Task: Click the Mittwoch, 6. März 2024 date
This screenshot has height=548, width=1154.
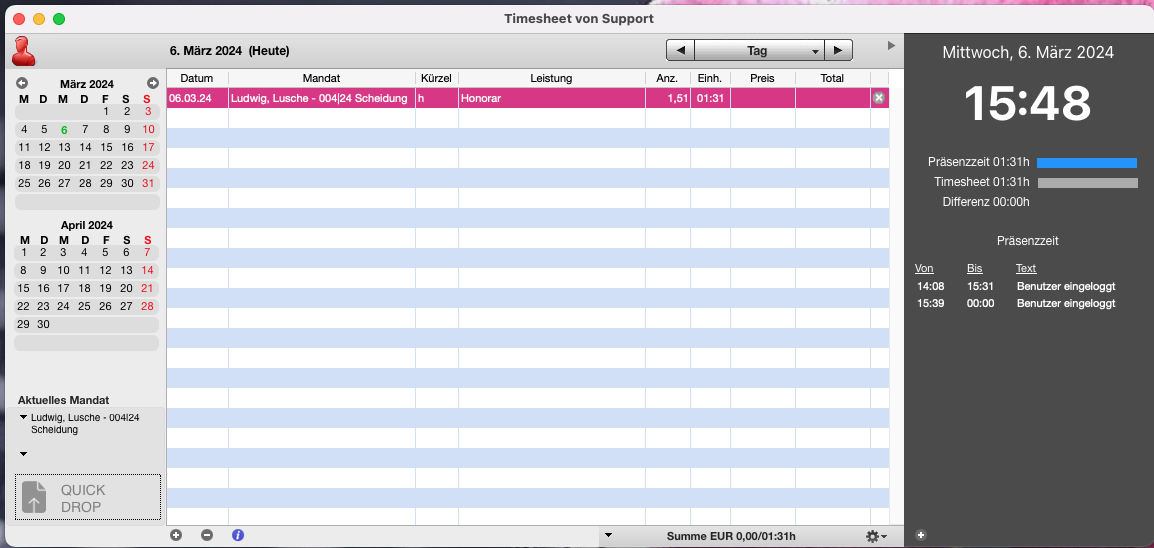Action: (x=1027, y=52)
